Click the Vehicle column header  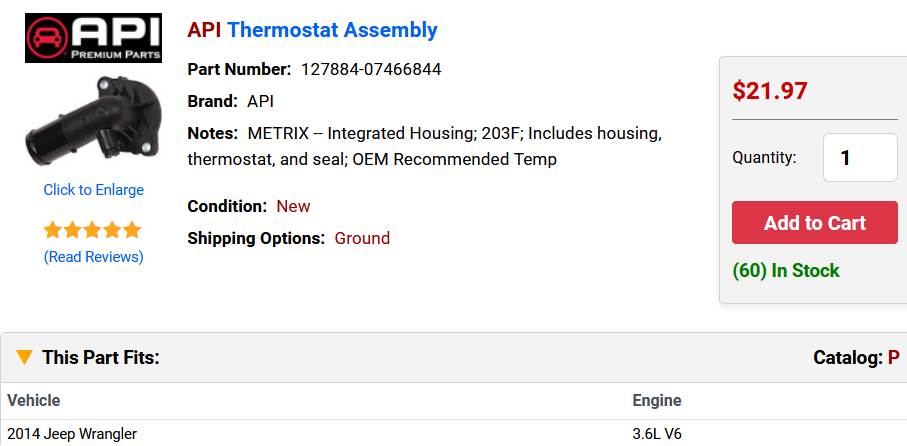34,400
